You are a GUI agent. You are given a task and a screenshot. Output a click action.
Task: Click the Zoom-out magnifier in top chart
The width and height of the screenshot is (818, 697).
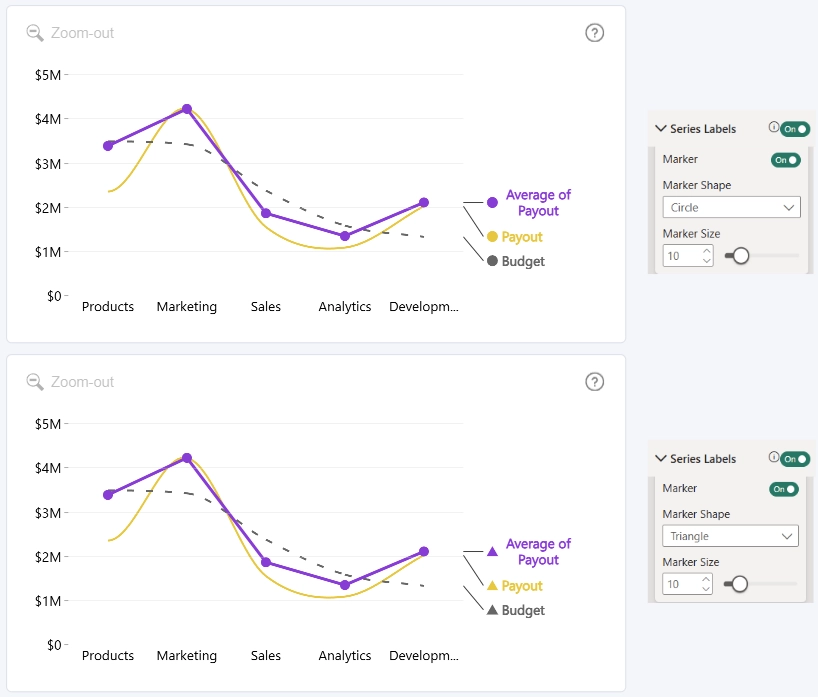pos(35,33)
